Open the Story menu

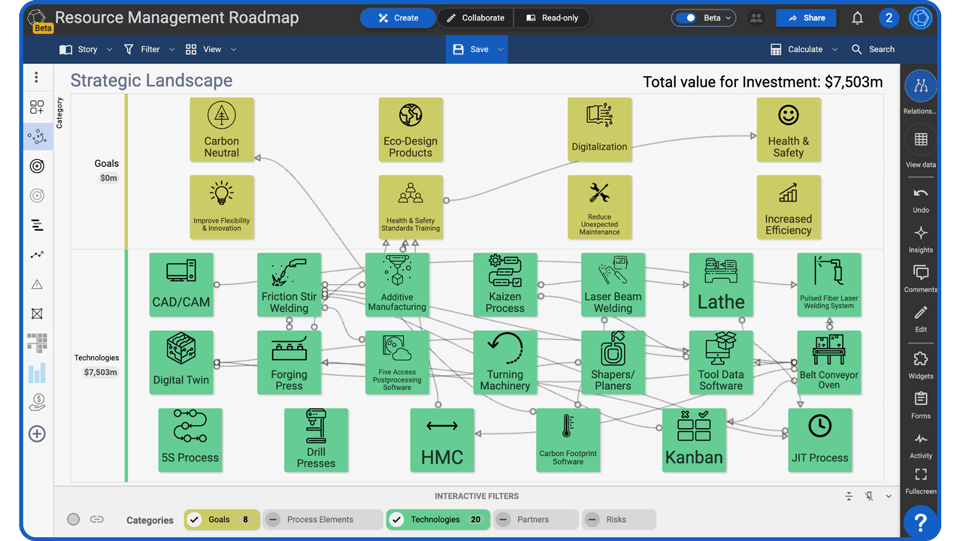(86, 49)
